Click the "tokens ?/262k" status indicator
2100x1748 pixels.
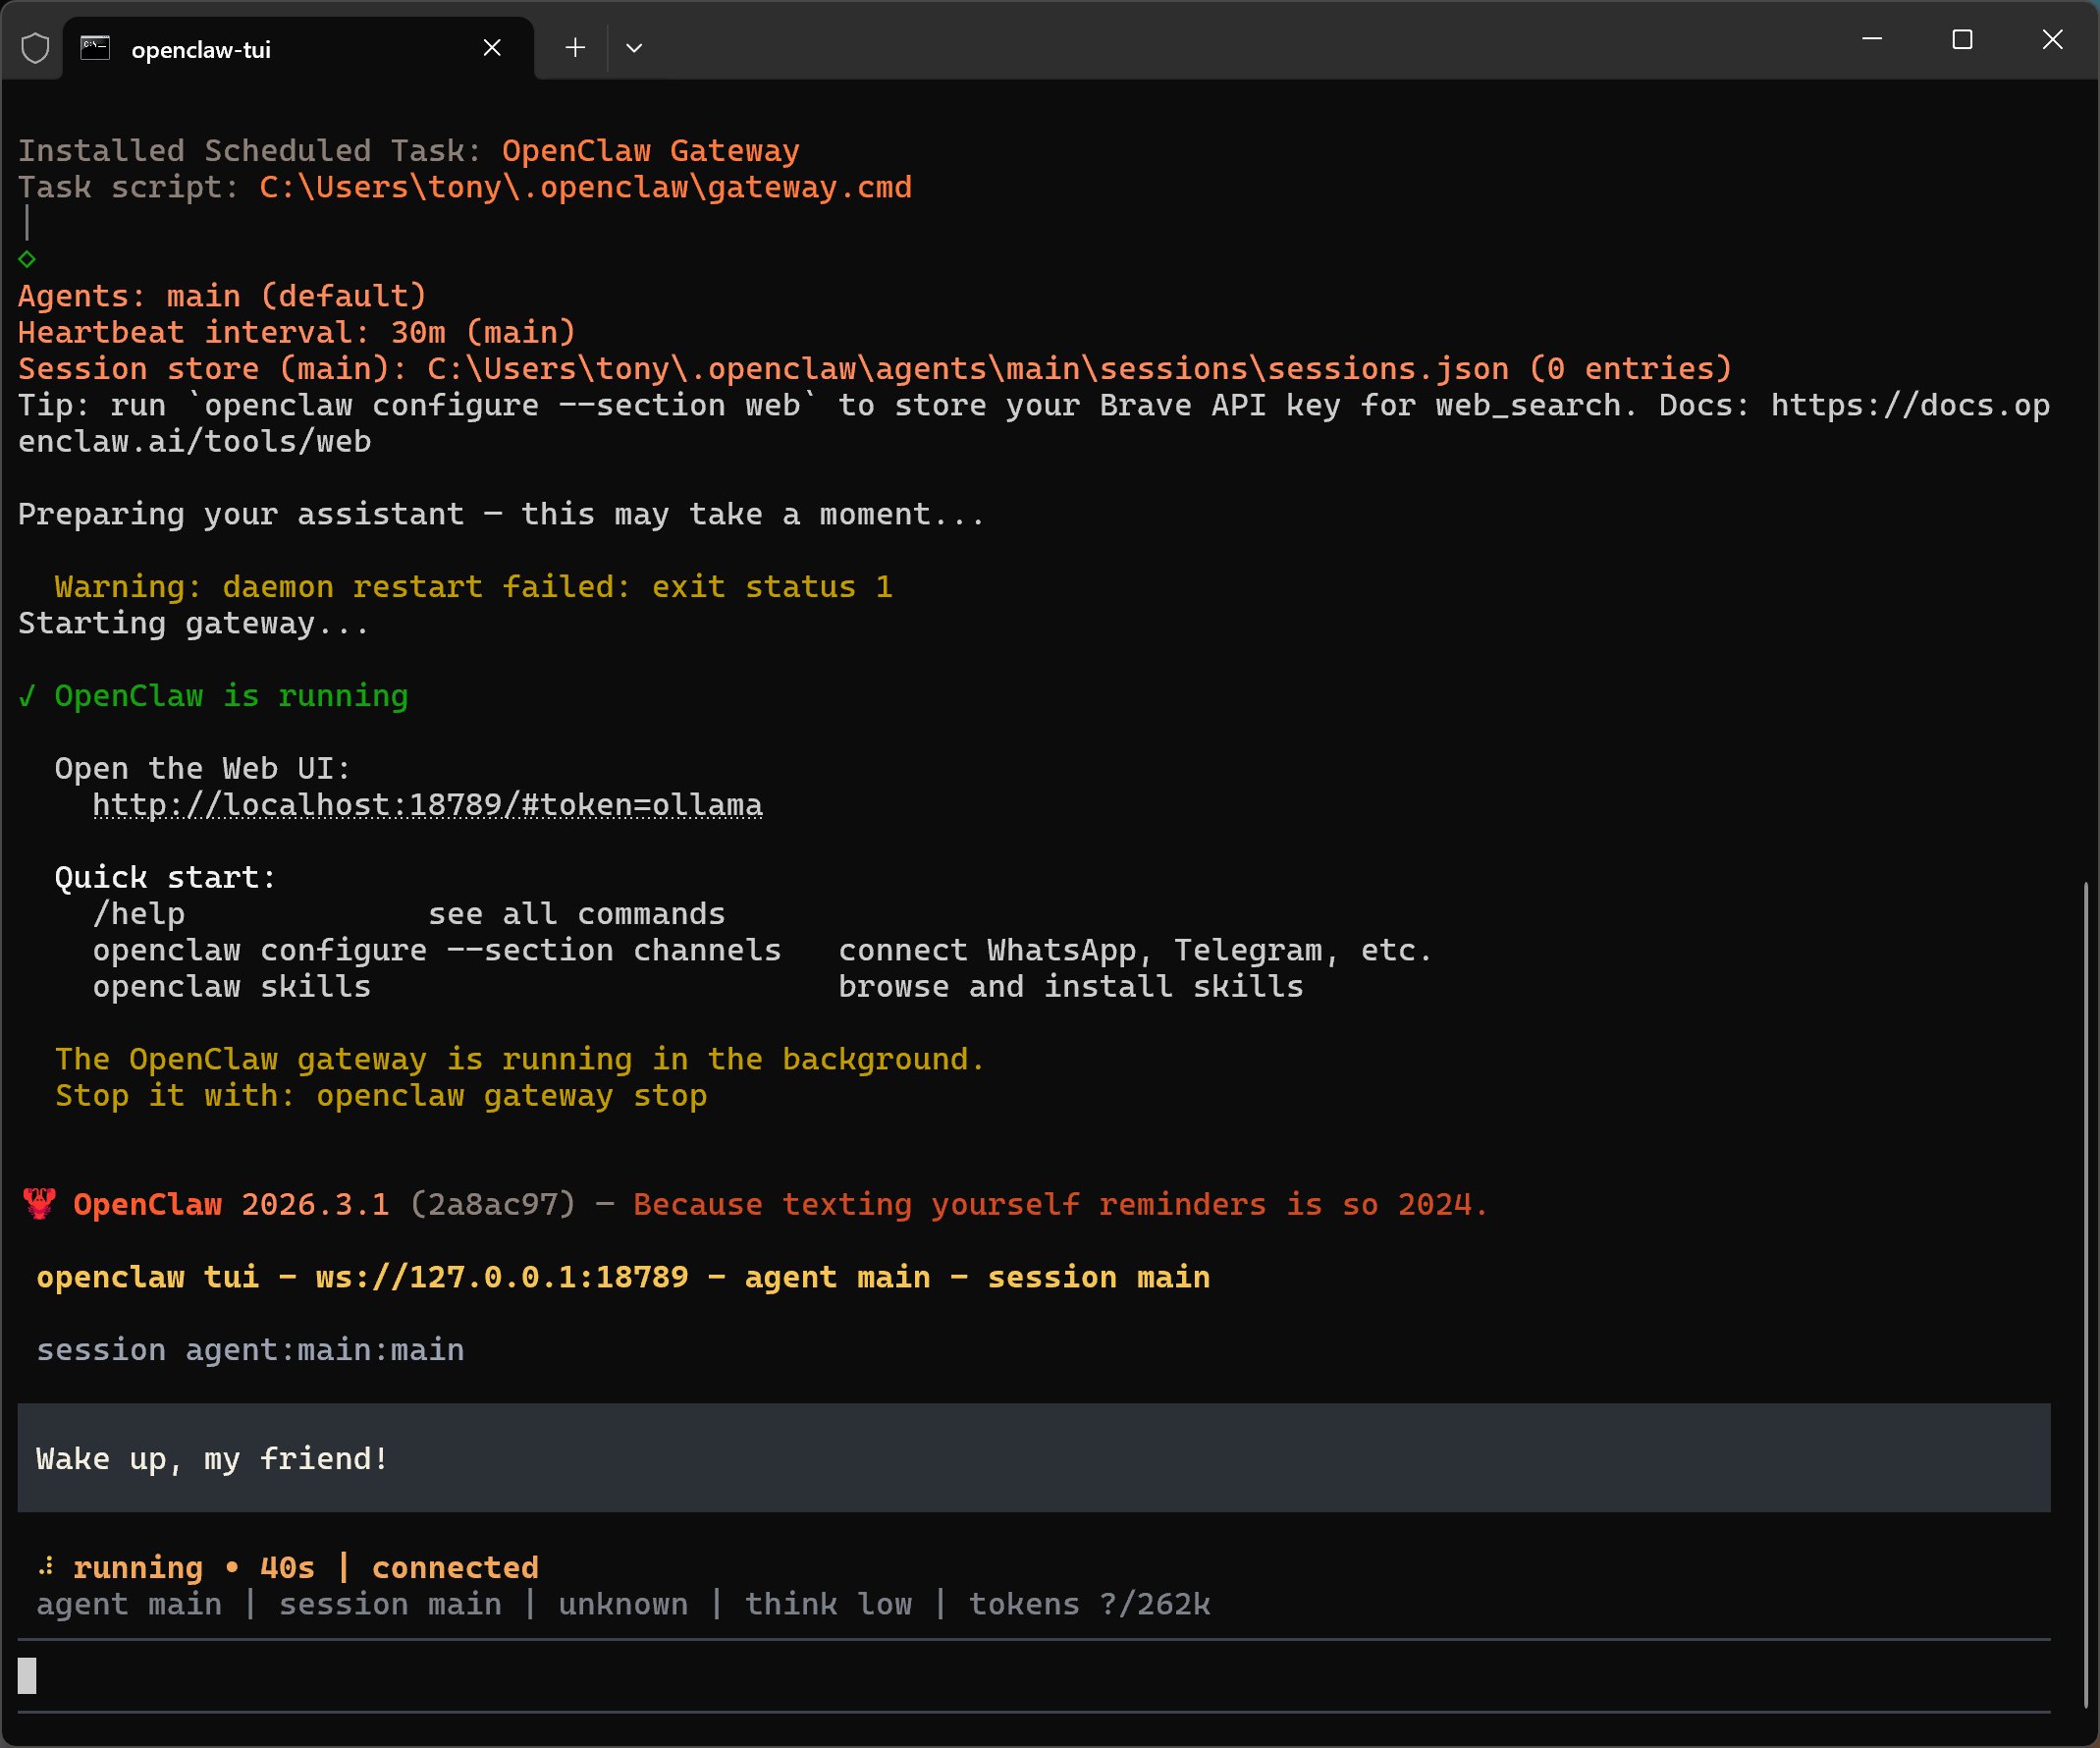coord(1089,1604)
